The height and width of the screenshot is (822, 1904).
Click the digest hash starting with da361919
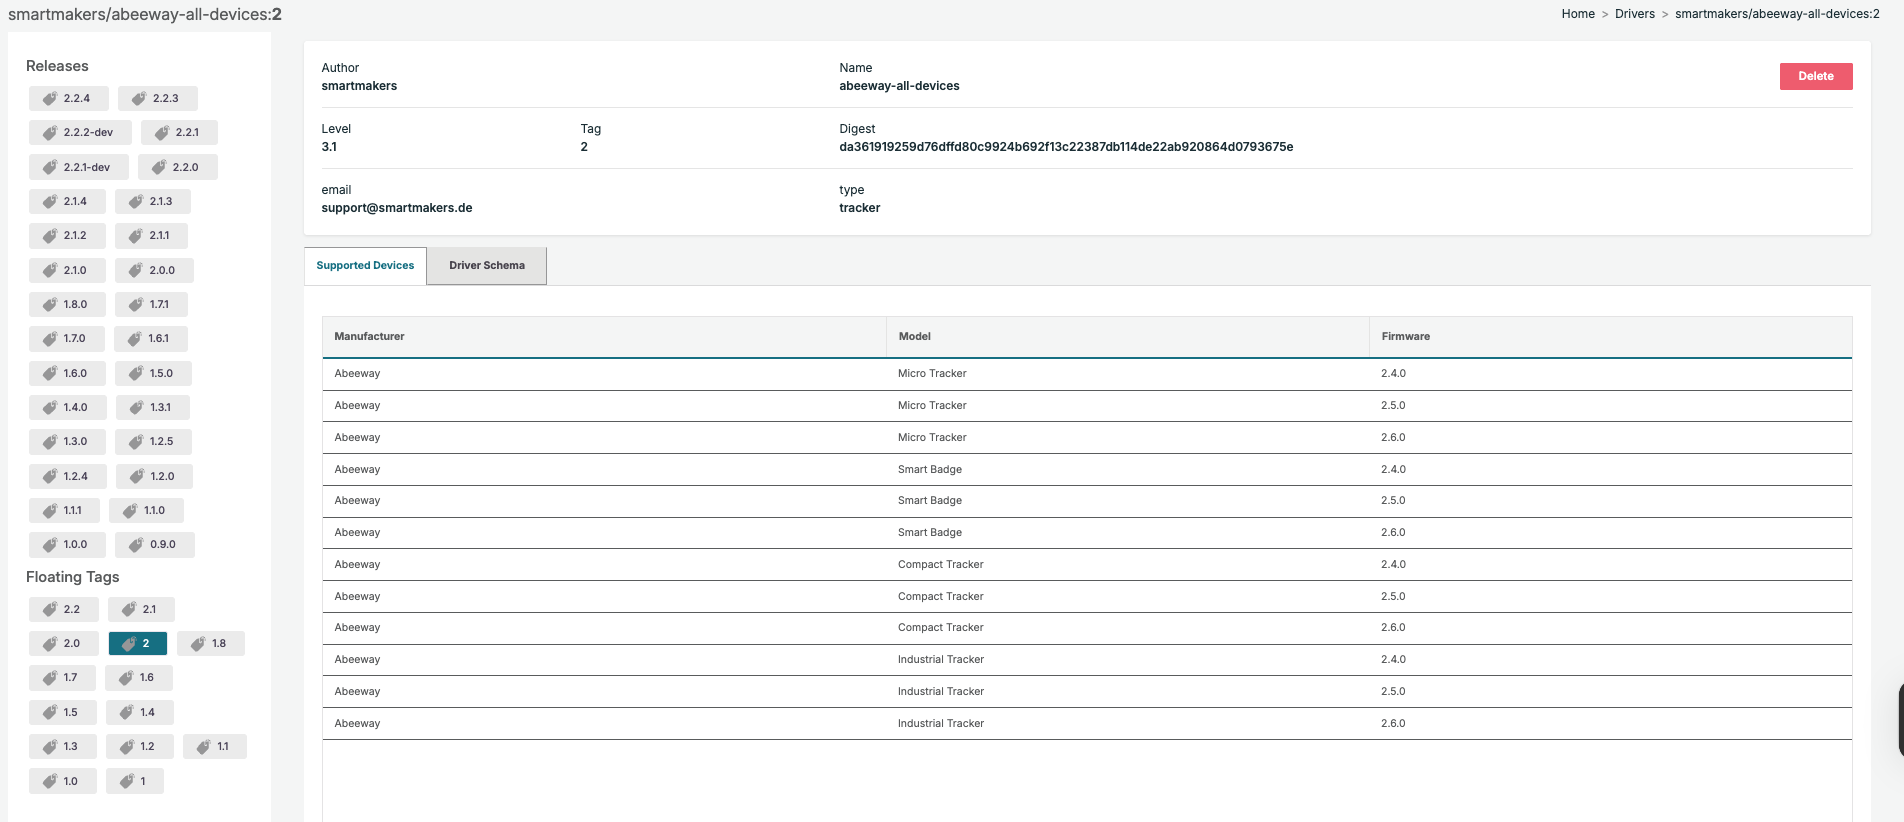(x=1066, y=147)
